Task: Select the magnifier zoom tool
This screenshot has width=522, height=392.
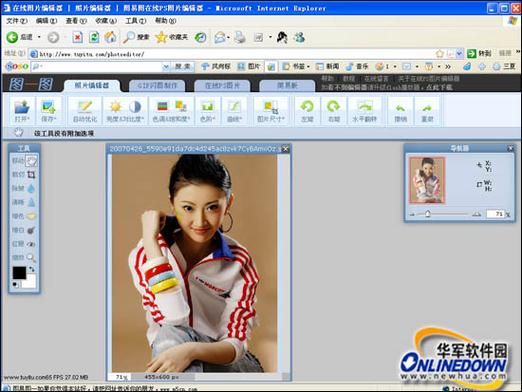Action: [31, 258]
